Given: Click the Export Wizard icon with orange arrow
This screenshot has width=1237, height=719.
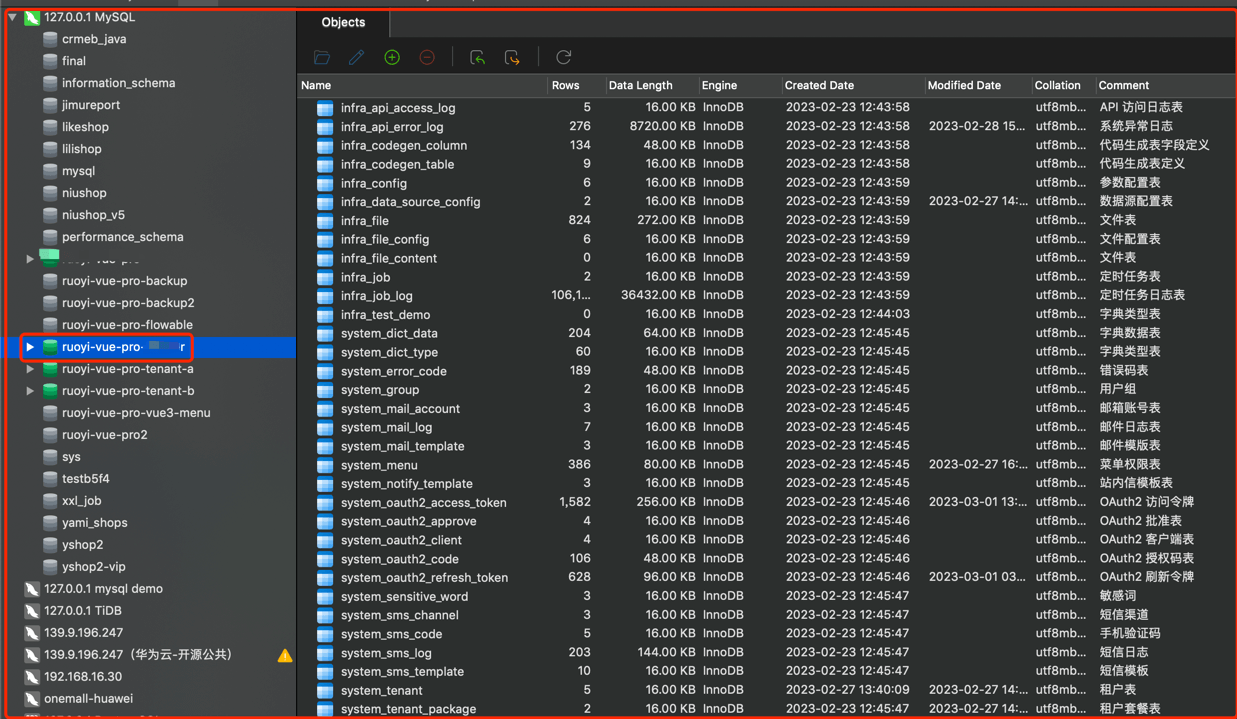Looking at the screenshot, I should 512,58.
